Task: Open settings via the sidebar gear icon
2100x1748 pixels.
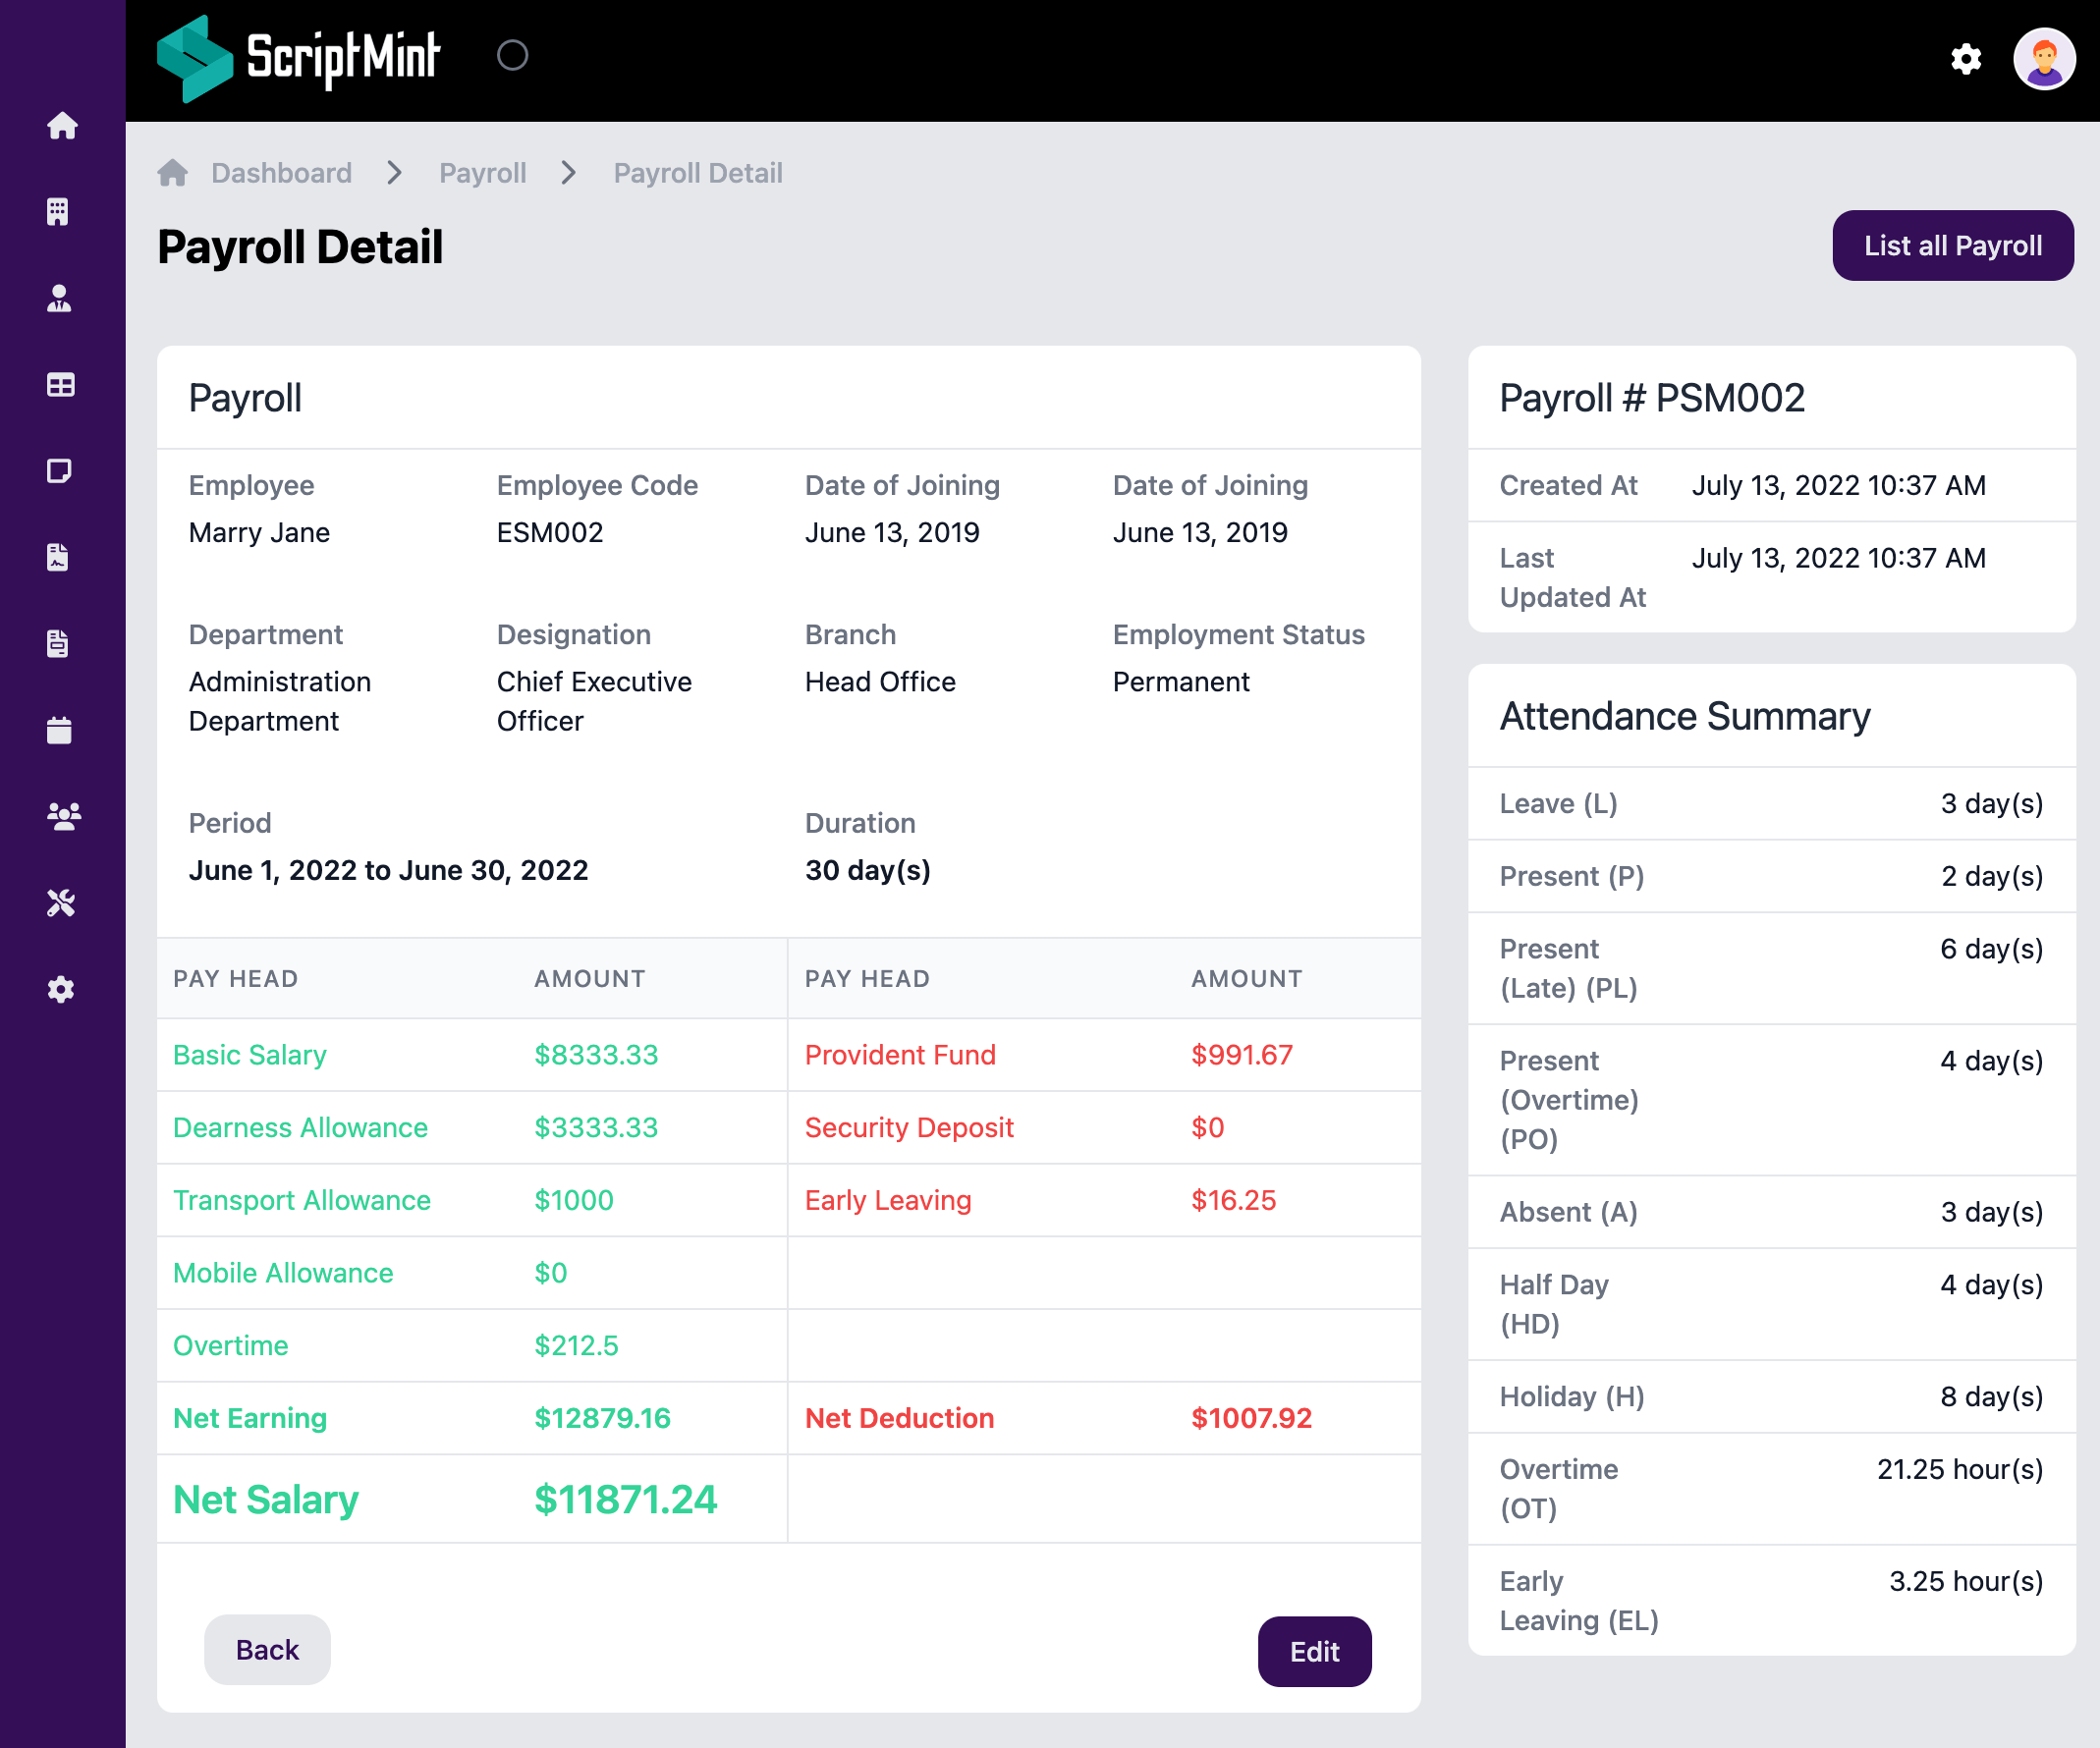Action: pos(62,989)
